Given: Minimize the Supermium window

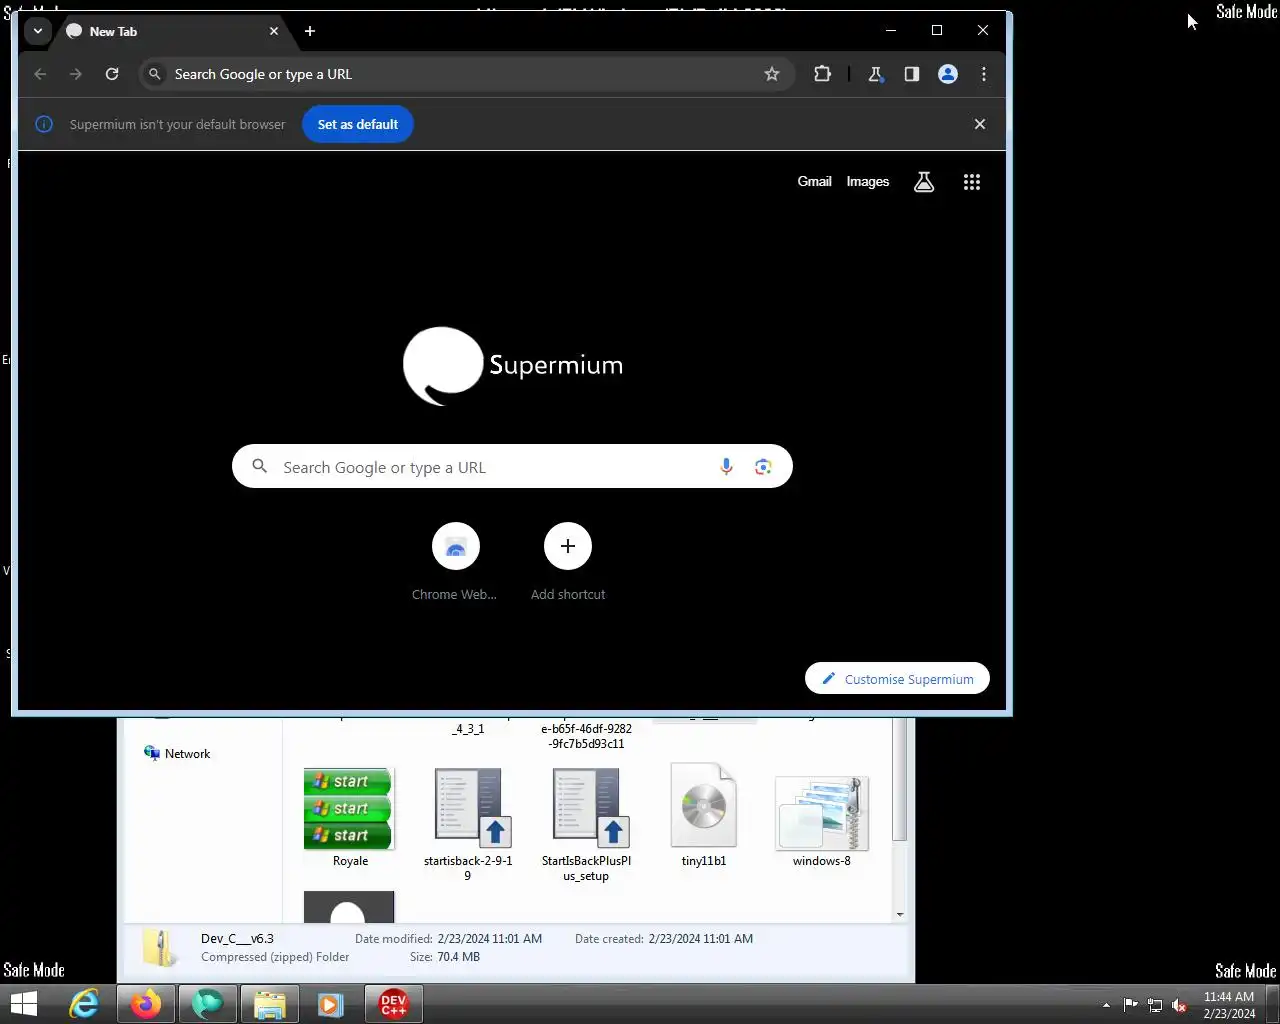Looking at the screenshot, I should (891, 30).
